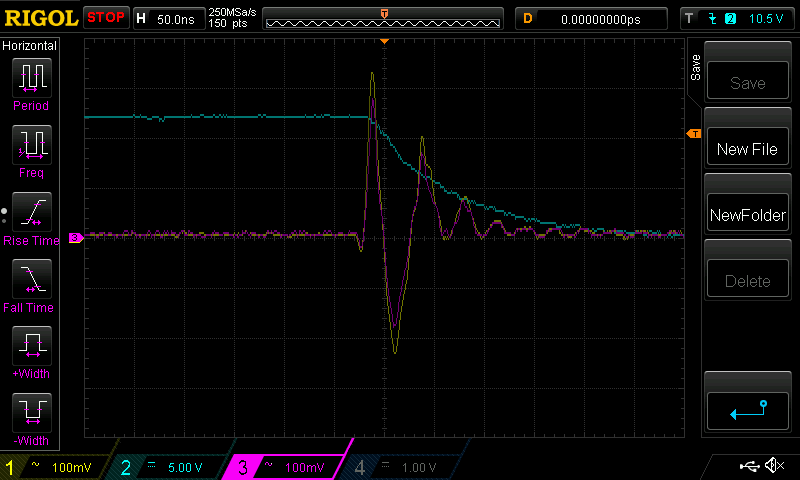Click the 150 pts memory depth readout

pyautogui.click(x=228, y=23)
